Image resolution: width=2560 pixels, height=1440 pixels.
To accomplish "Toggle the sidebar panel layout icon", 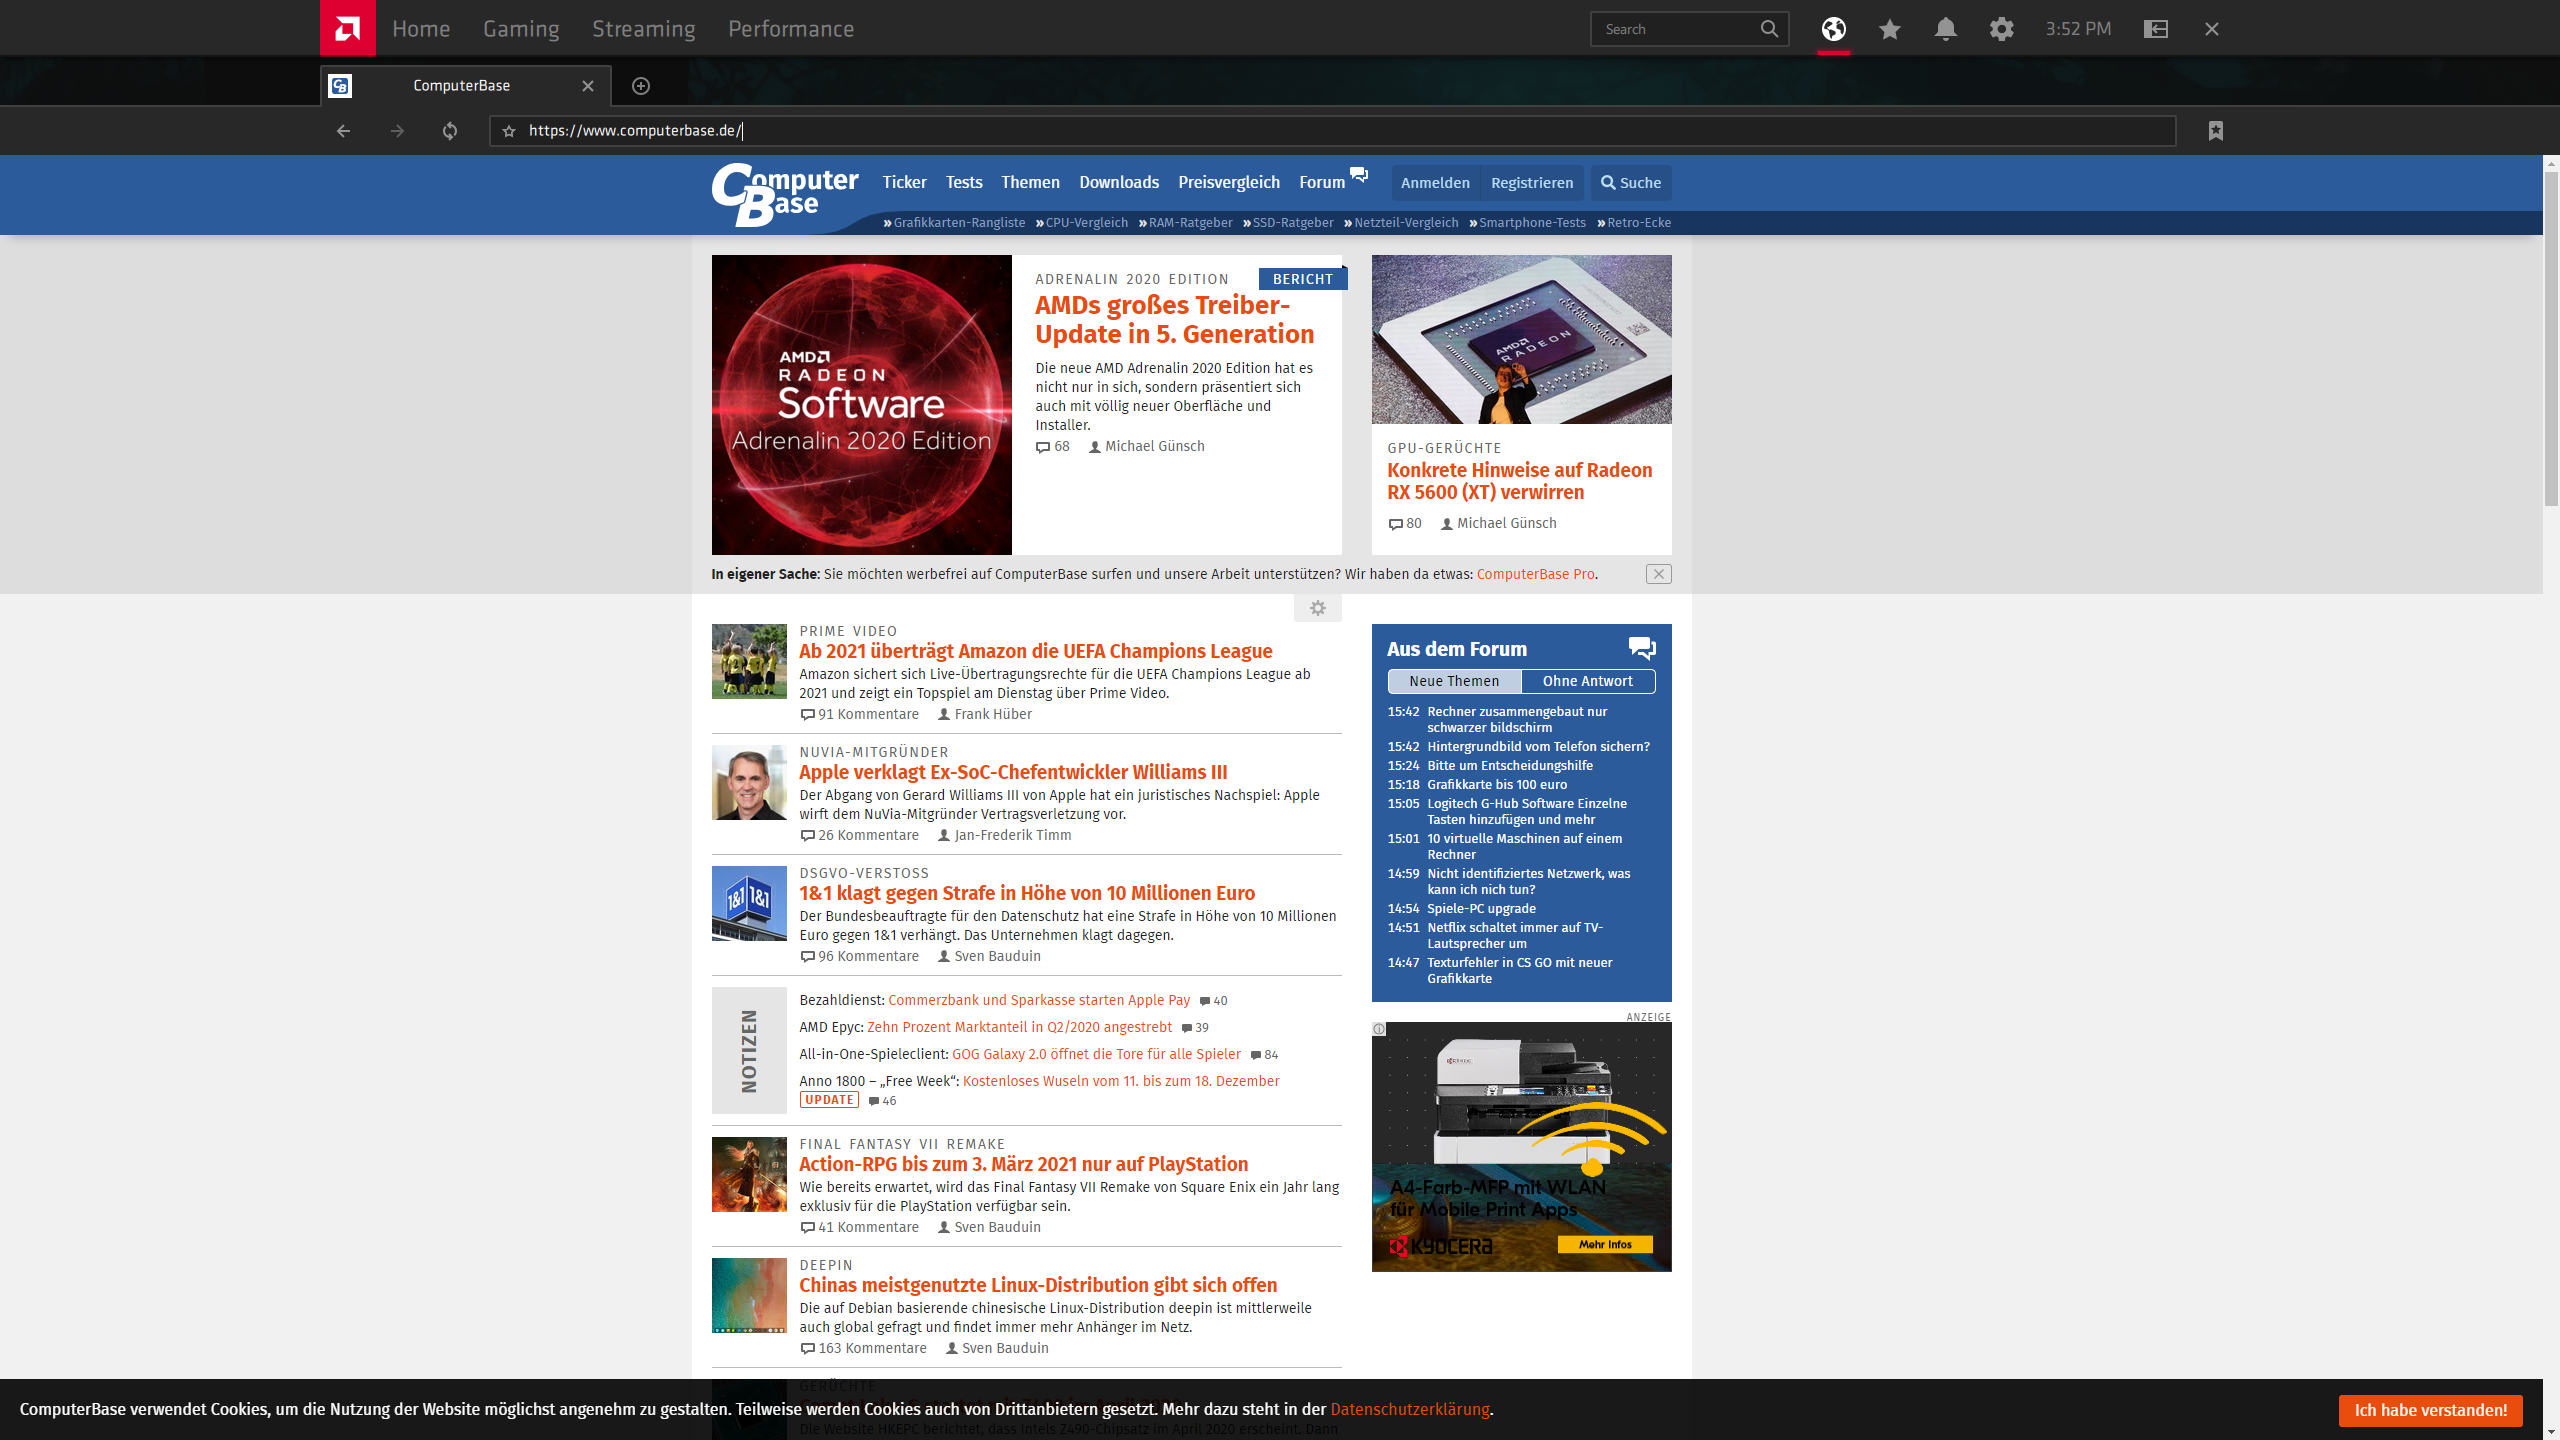I will [x=2156, y=29].
